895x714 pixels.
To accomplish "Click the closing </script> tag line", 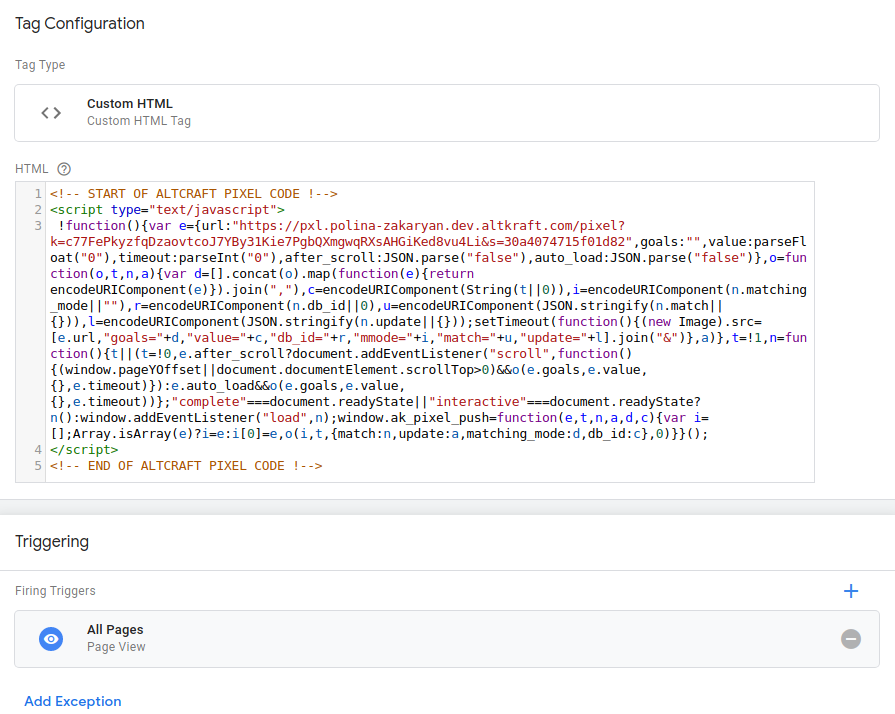I will (84, 450).
